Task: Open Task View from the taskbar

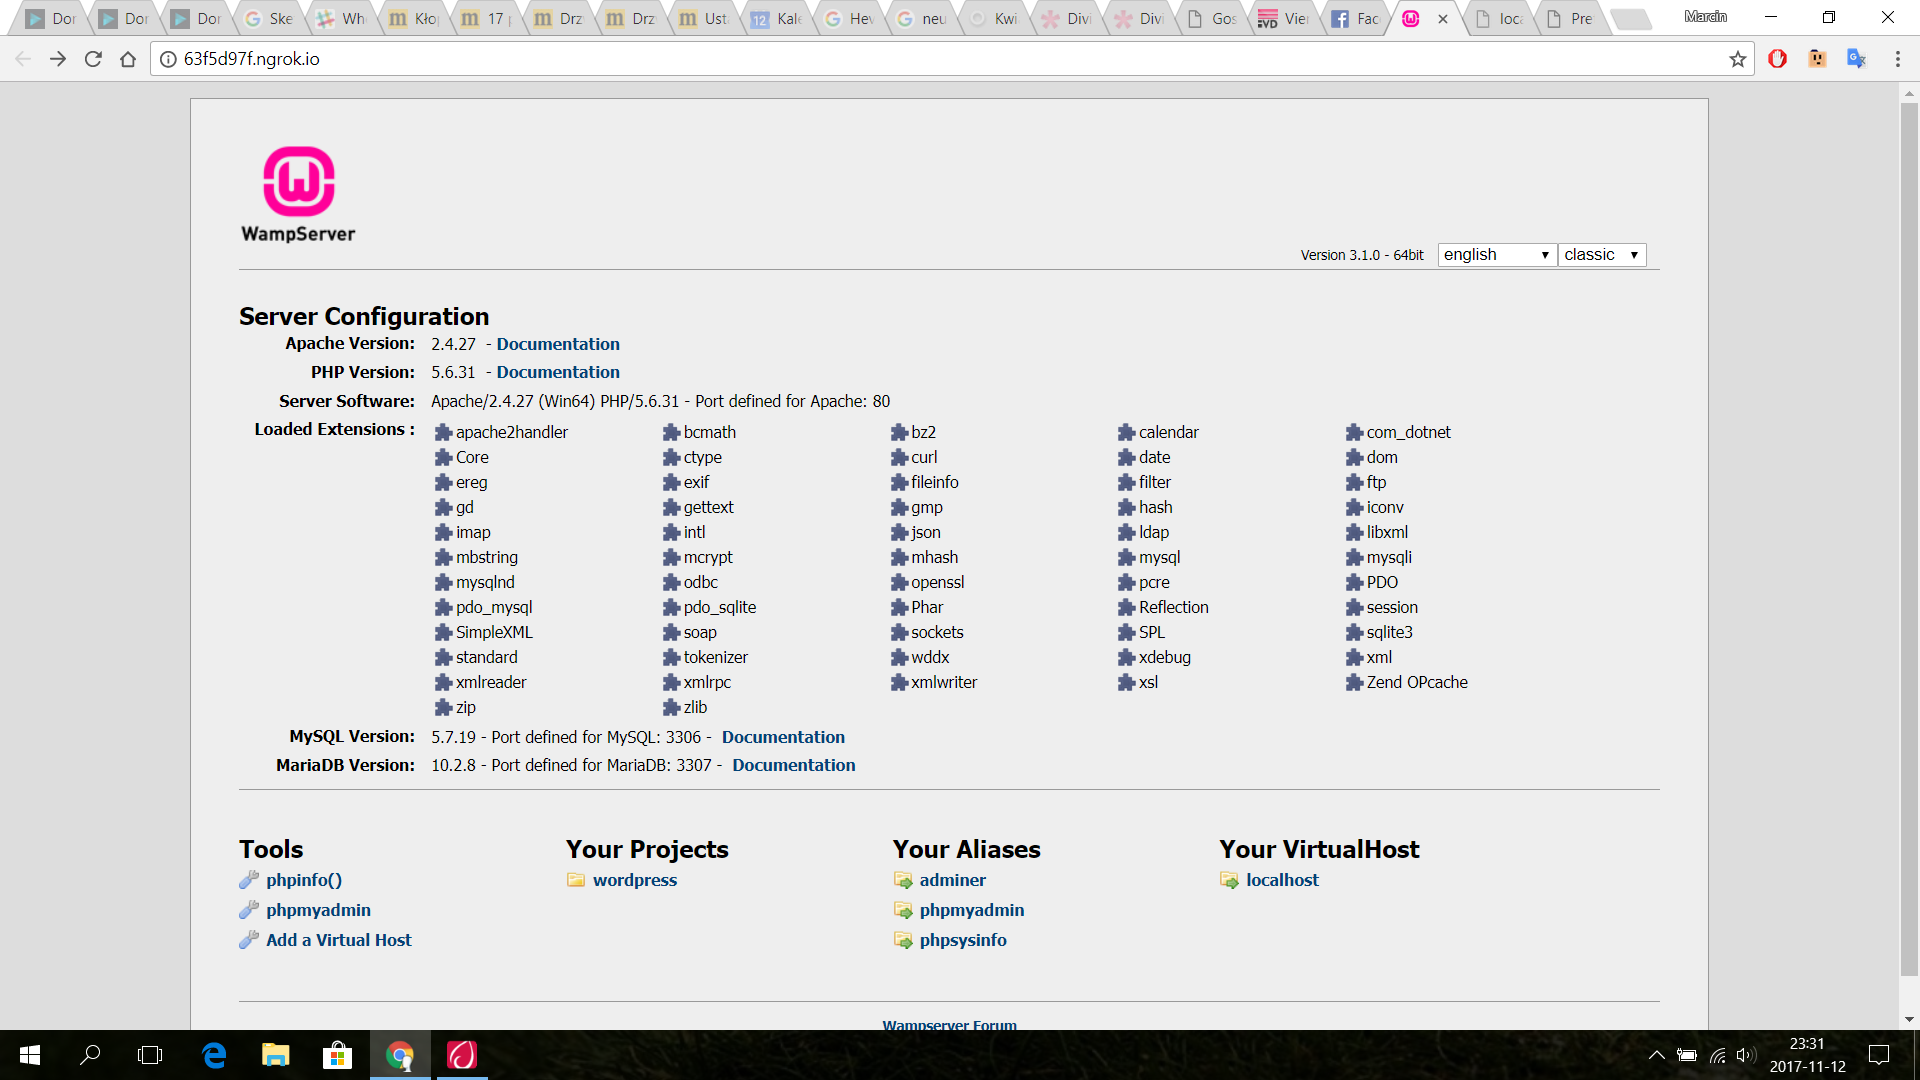Action: point(150,1055)
